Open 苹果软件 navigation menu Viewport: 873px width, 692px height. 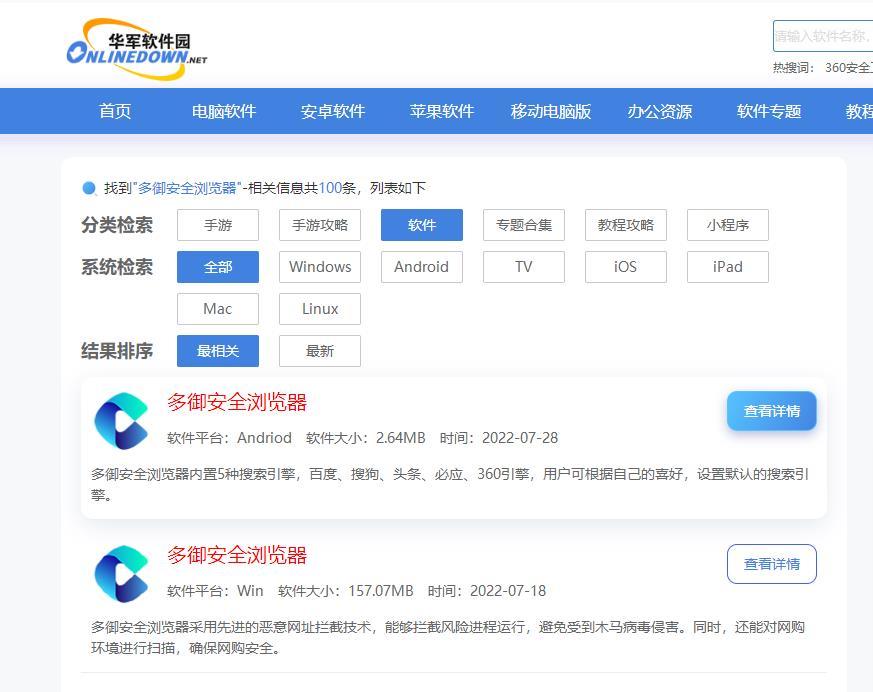(x=442, y=111)
